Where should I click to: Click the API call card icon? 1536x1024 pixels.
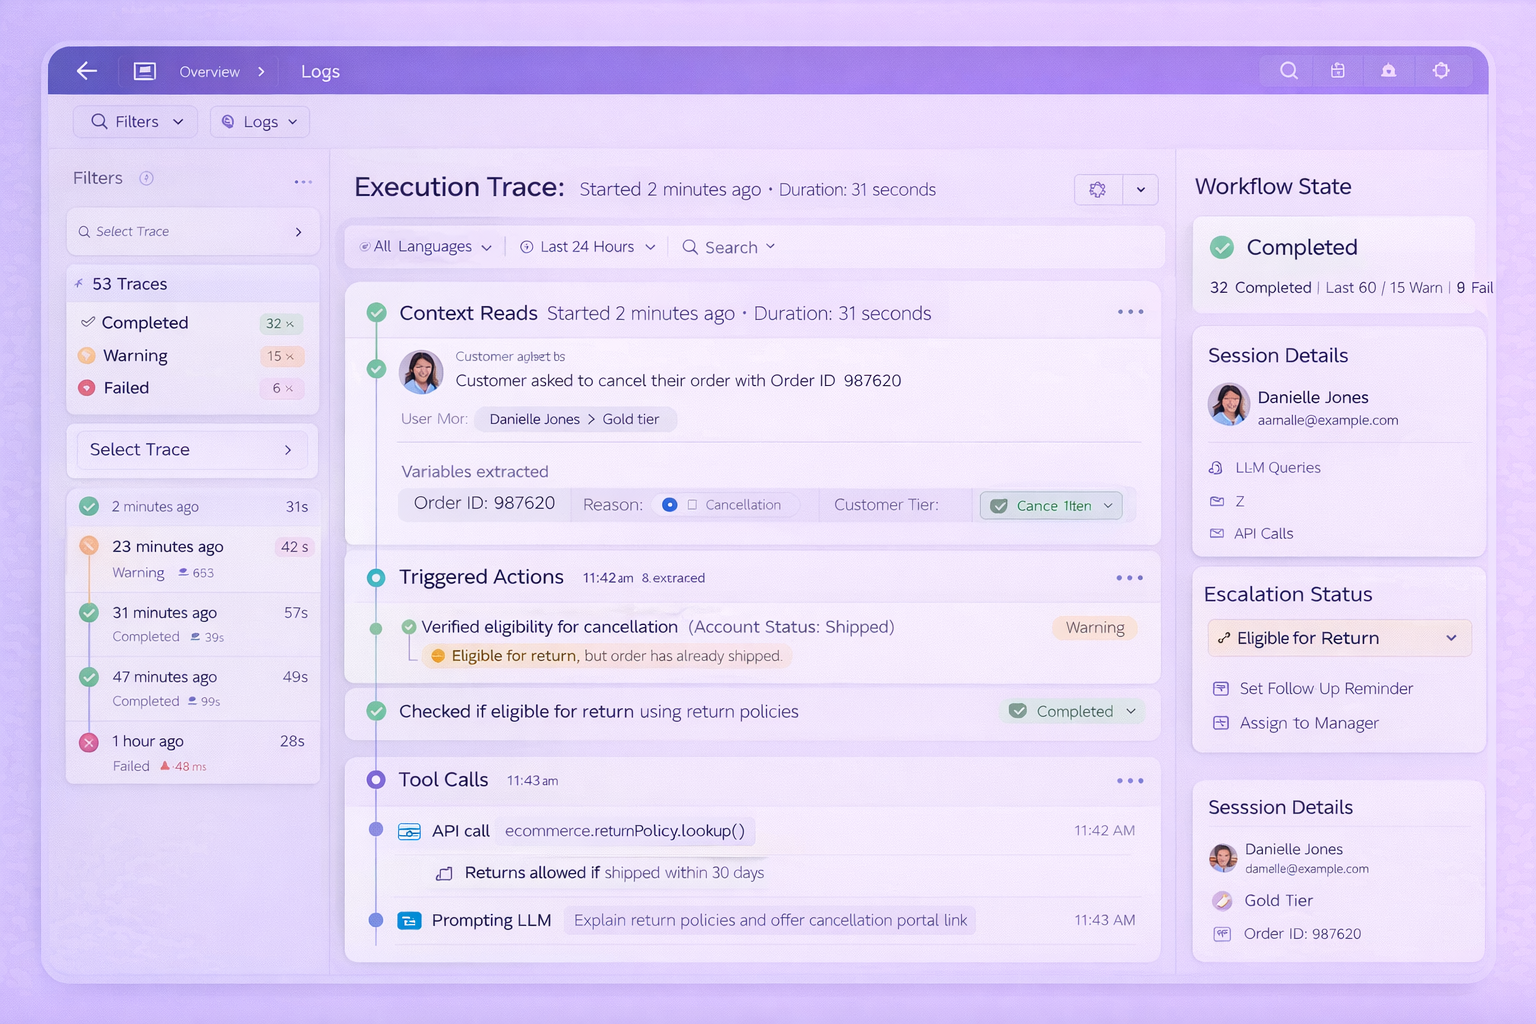pos(409,832)
